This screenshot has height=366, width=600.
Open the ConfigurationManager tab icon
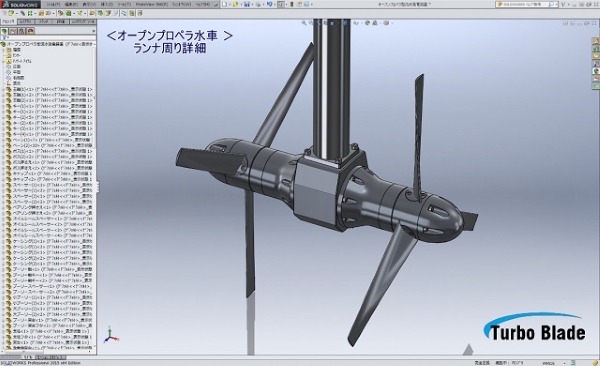(x=22, y=31)
